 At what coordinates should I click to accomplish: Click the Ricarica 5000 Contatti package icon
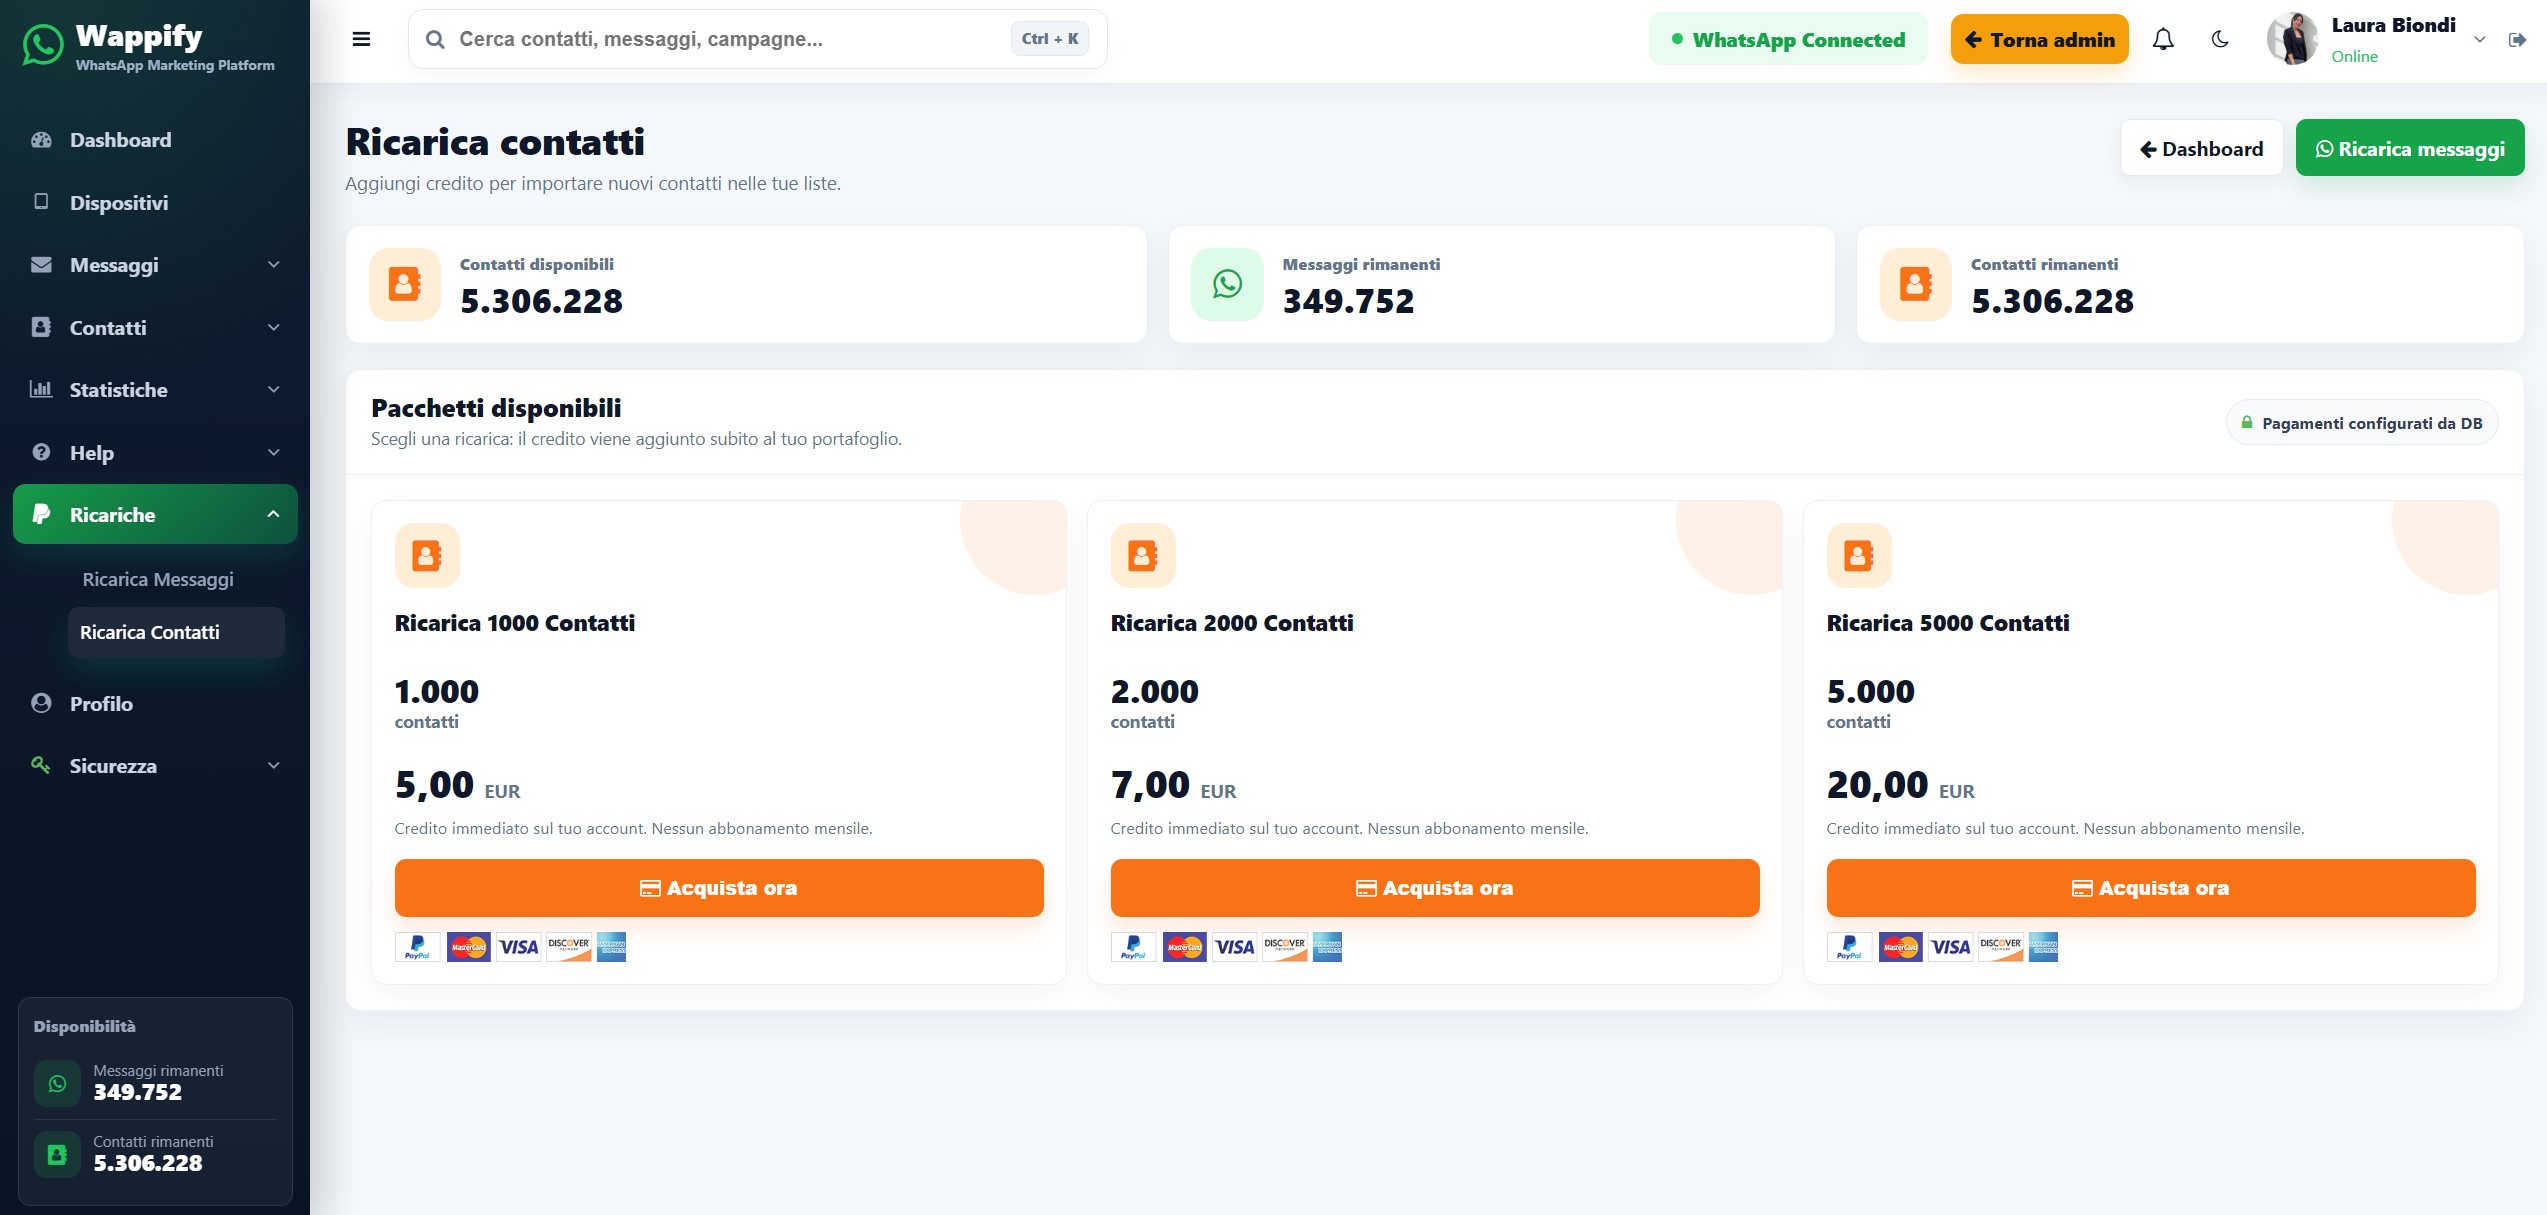pos(1859,555)
